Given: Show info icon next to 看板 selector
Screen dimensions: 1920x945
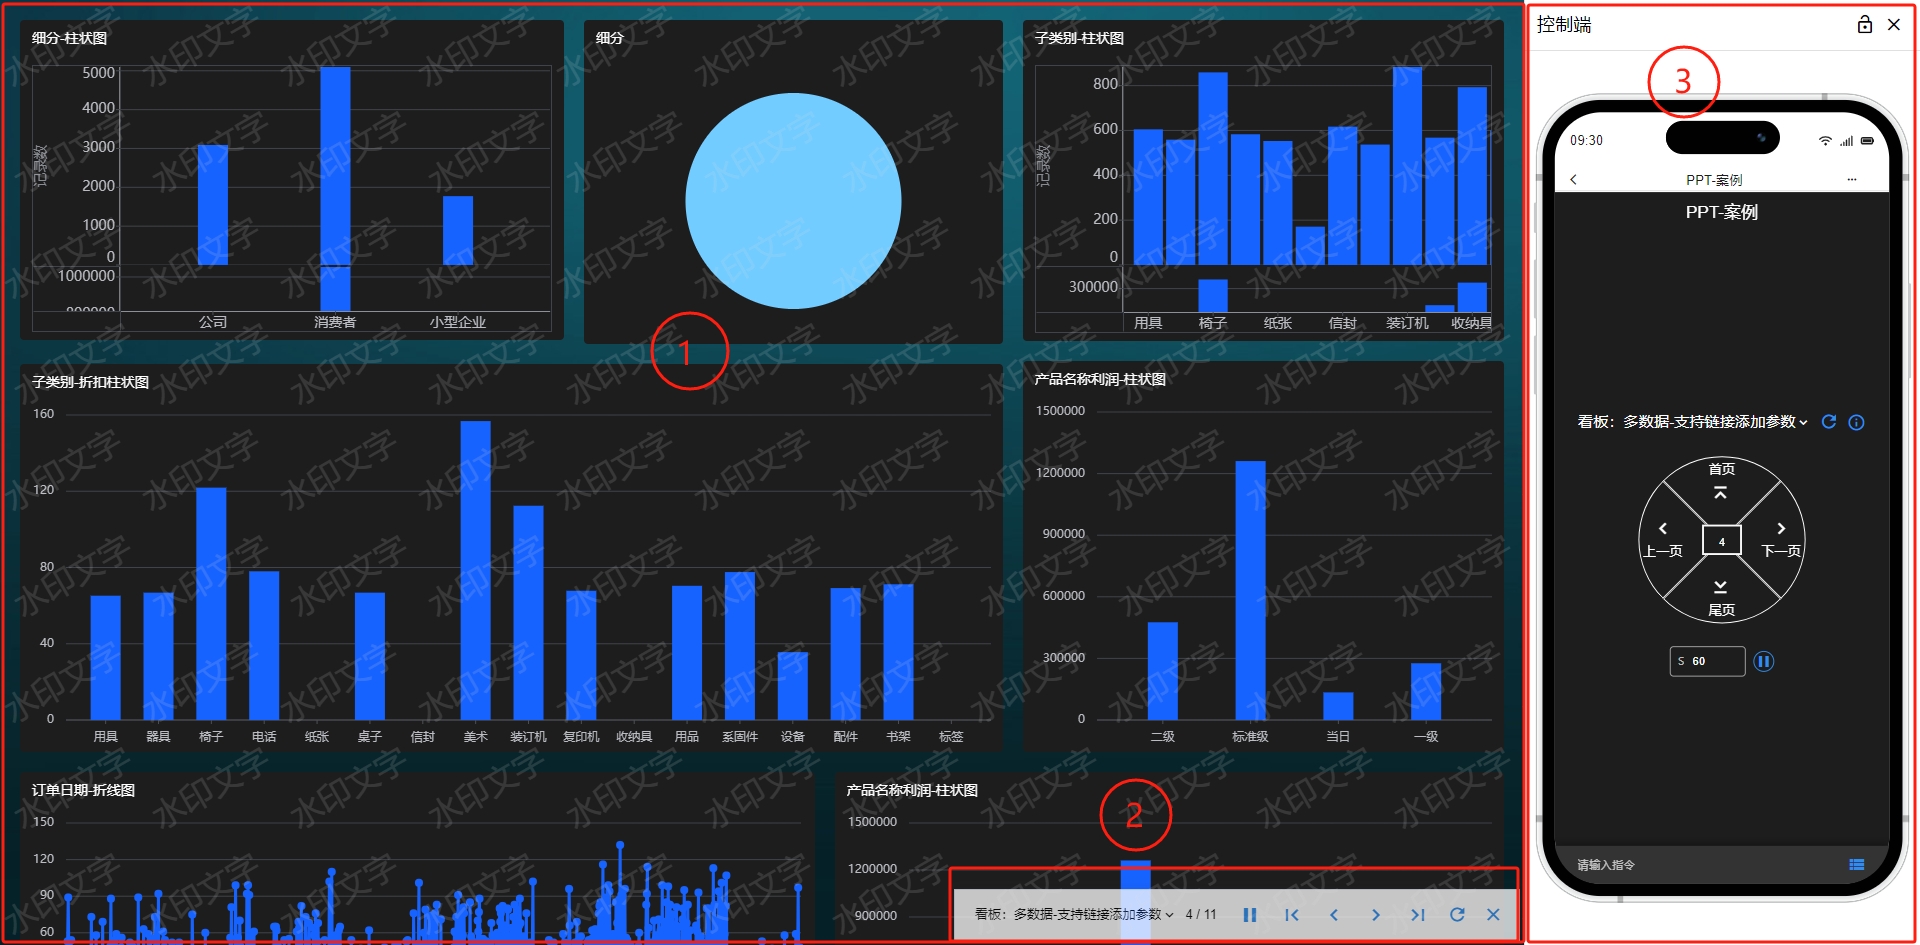Looking at the screenshot, I should click(1857, 423).
